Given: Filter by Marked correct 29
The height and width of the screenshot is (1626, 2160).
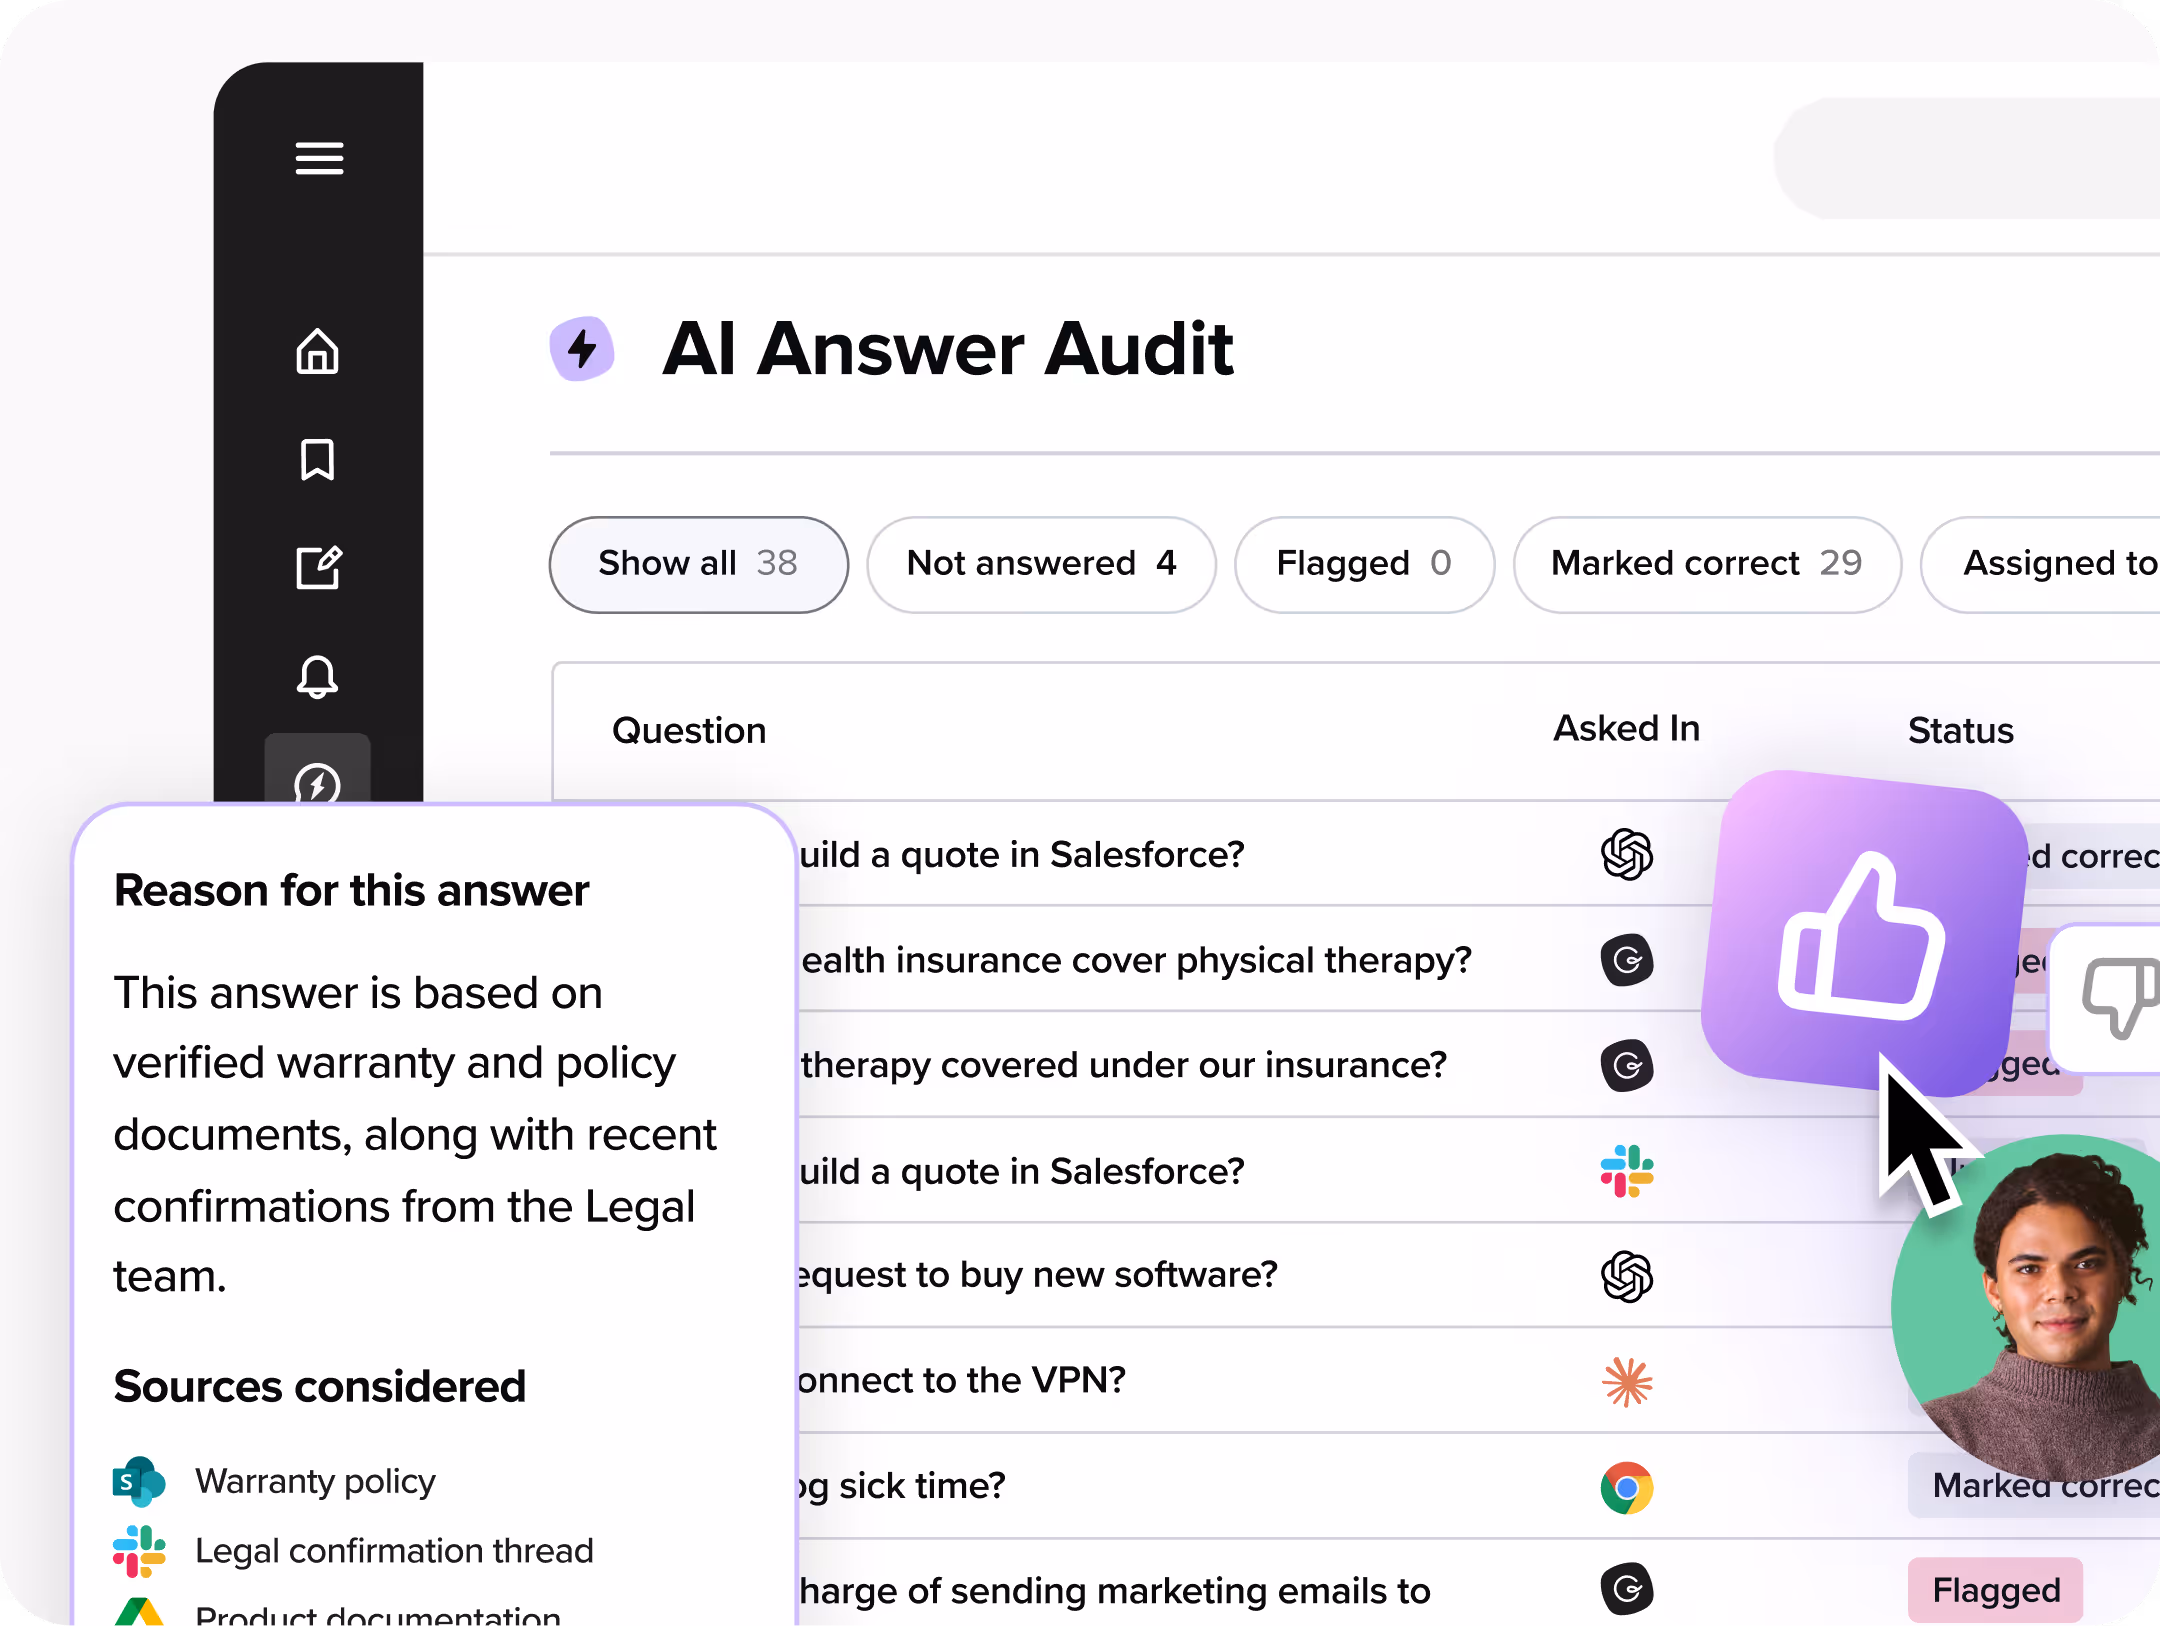Looking at the screenshot, I should point(1706,564).
